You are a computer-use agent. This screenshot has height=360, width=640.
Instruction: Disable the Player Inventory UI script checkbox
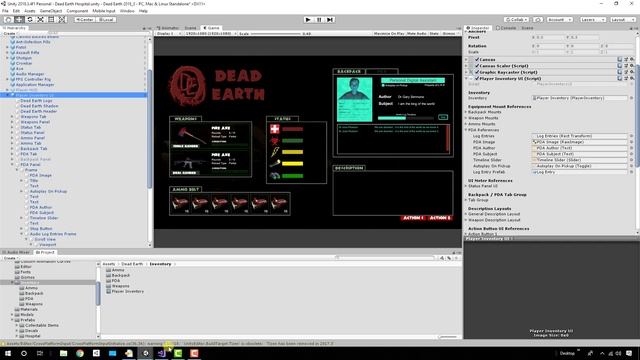(x=477, y=78)
